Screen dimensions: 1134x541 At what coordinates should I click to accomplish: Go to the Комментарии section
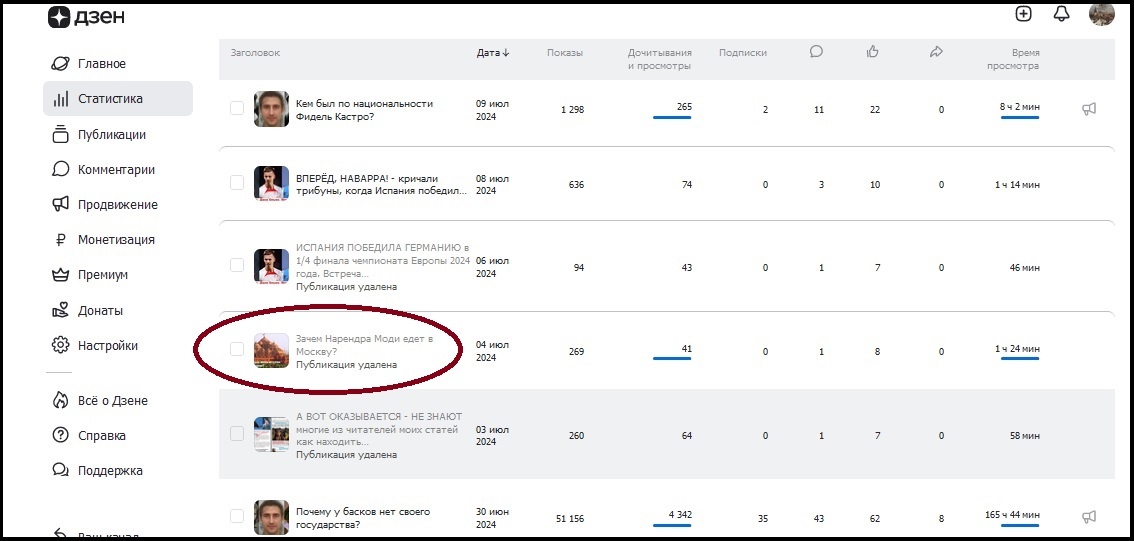pos(117,169)
